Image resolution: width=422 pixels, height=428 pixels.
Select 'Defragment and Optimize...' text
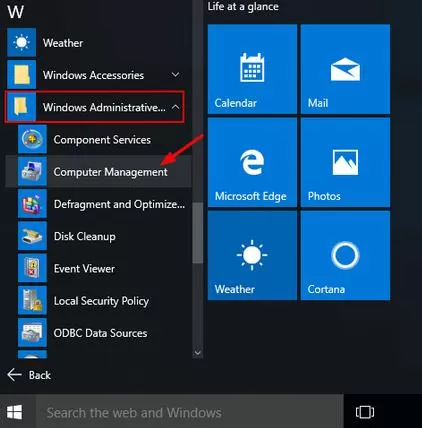pyautogui.click(x=119, y=204)
